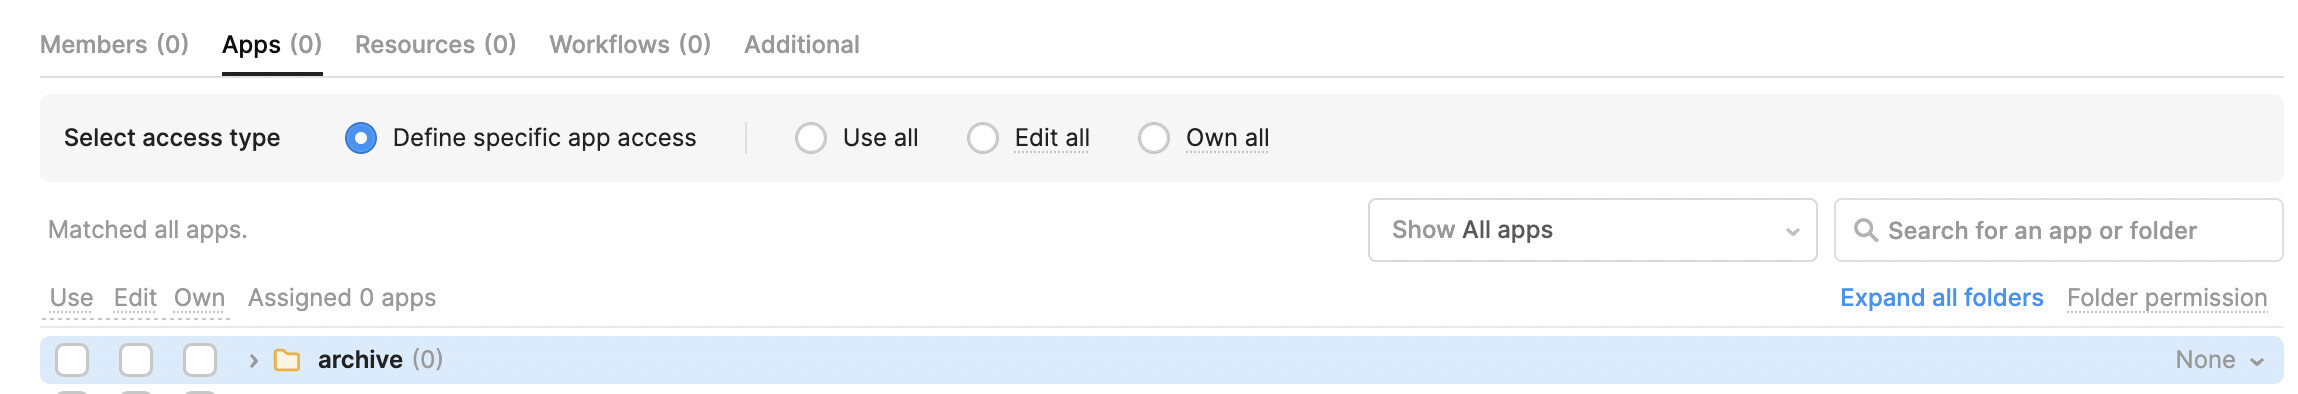
Task: Select the archive folder row
Action: coord(1162,360)
